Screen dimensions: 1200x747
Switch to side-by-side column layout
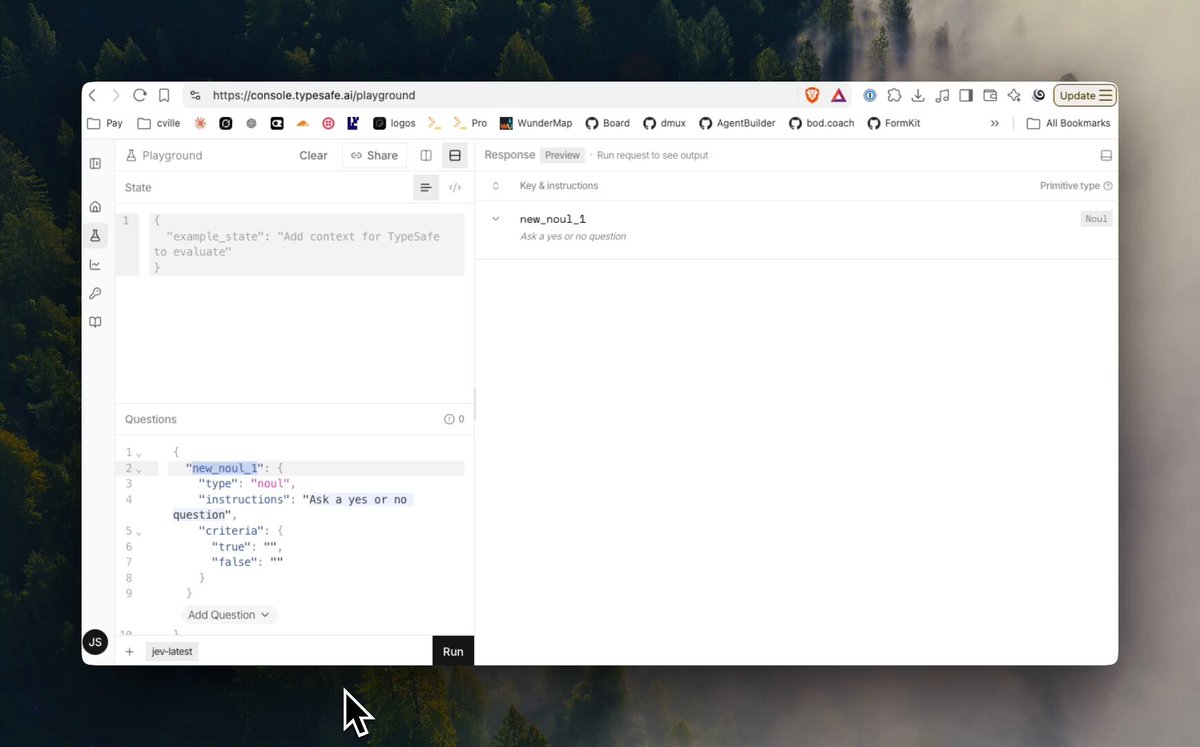(x=426, y=155)
